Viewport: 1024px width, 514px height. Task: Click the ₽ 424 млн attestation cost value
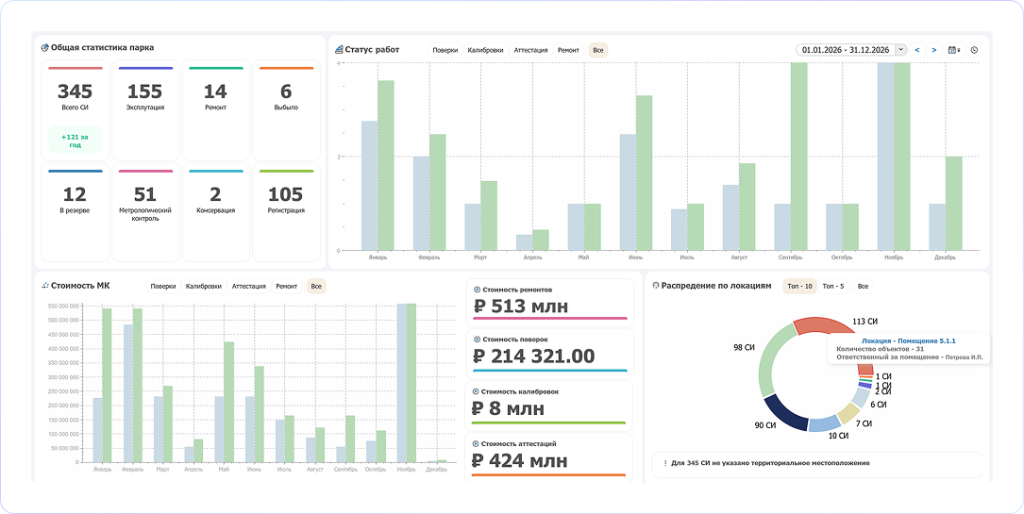[x=520, y=460]
